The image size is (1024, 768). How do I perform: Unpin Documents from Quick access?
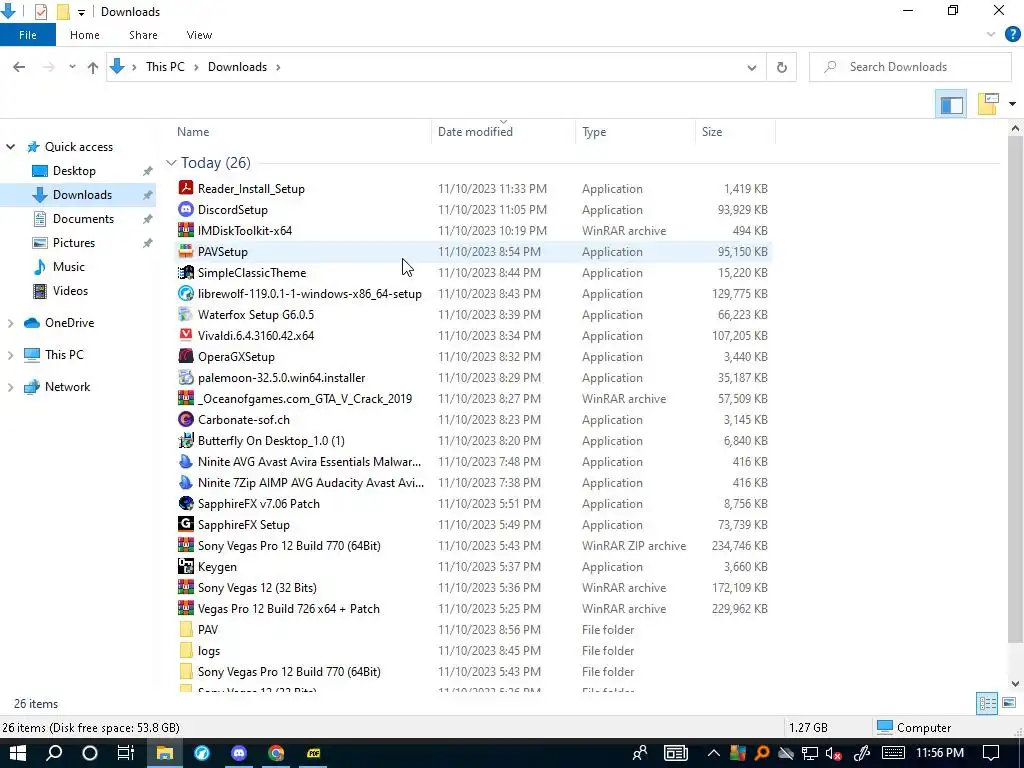tap(148, 219)
